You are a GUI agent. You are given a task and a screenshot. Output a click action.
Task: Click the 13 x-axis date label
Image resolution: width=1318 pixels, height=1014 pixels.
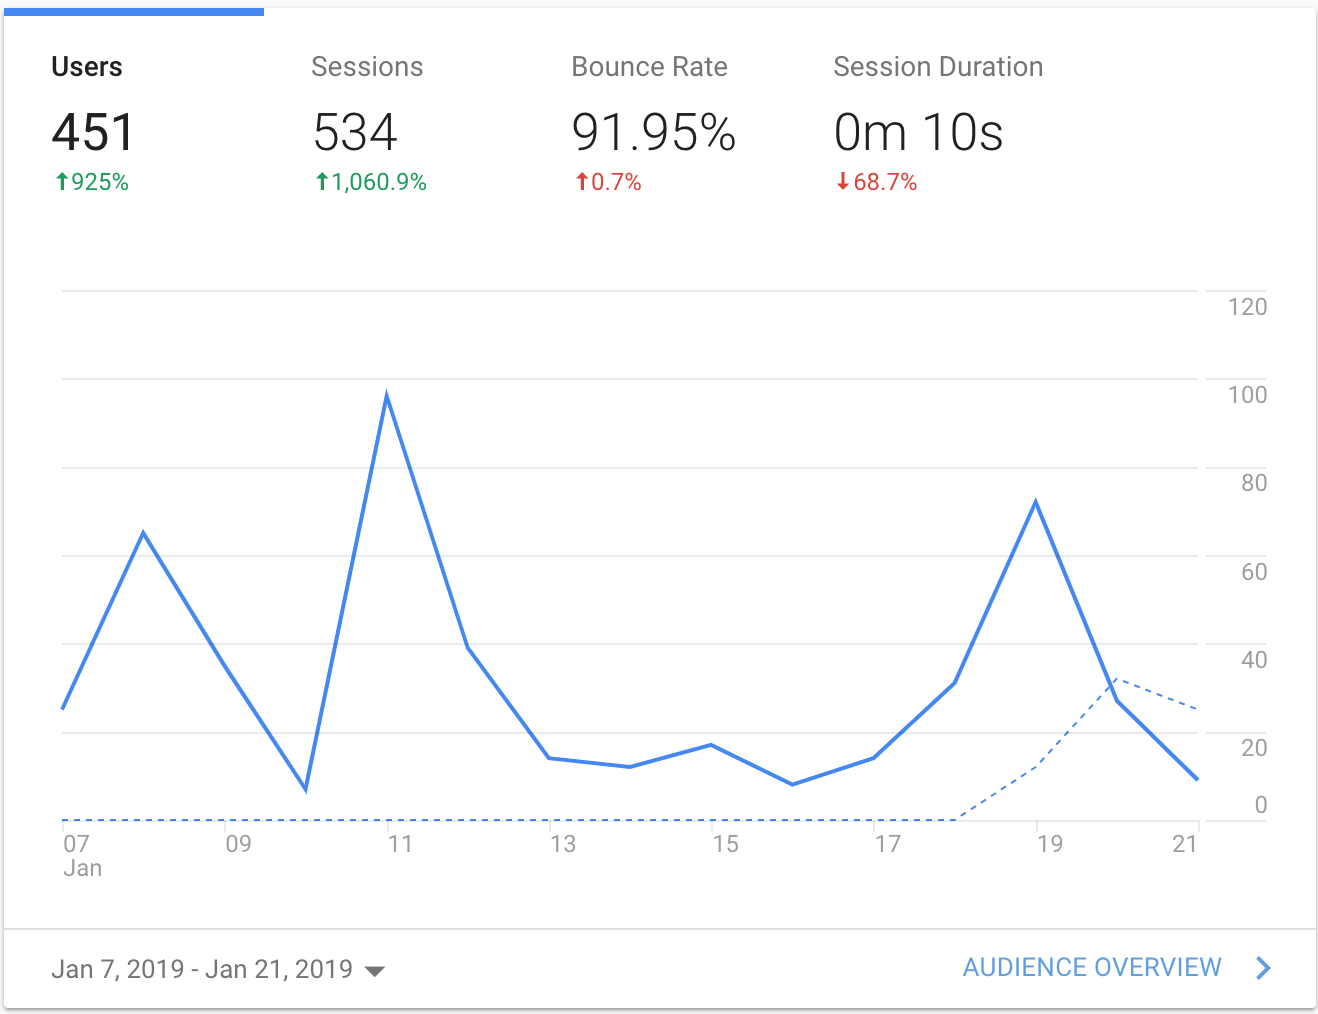point(563,844)
